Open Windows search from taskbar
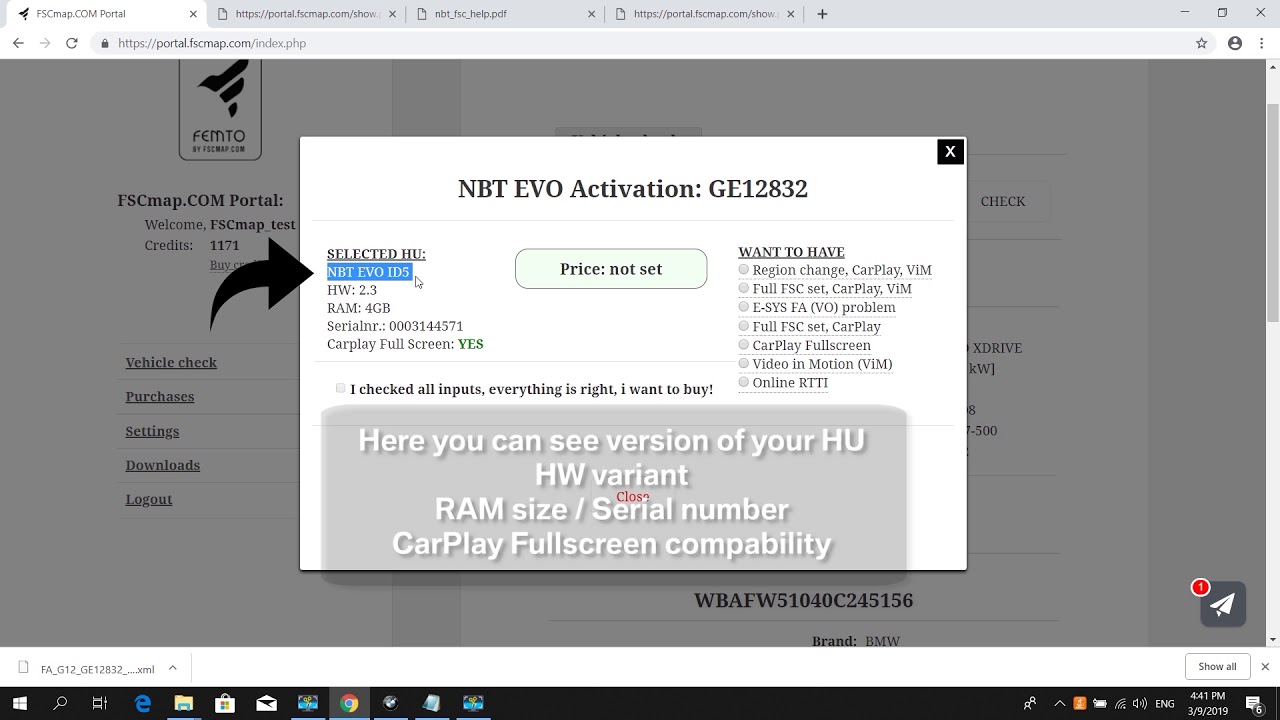The height and width of the screenshot is (720, 1280). [60, 703]
